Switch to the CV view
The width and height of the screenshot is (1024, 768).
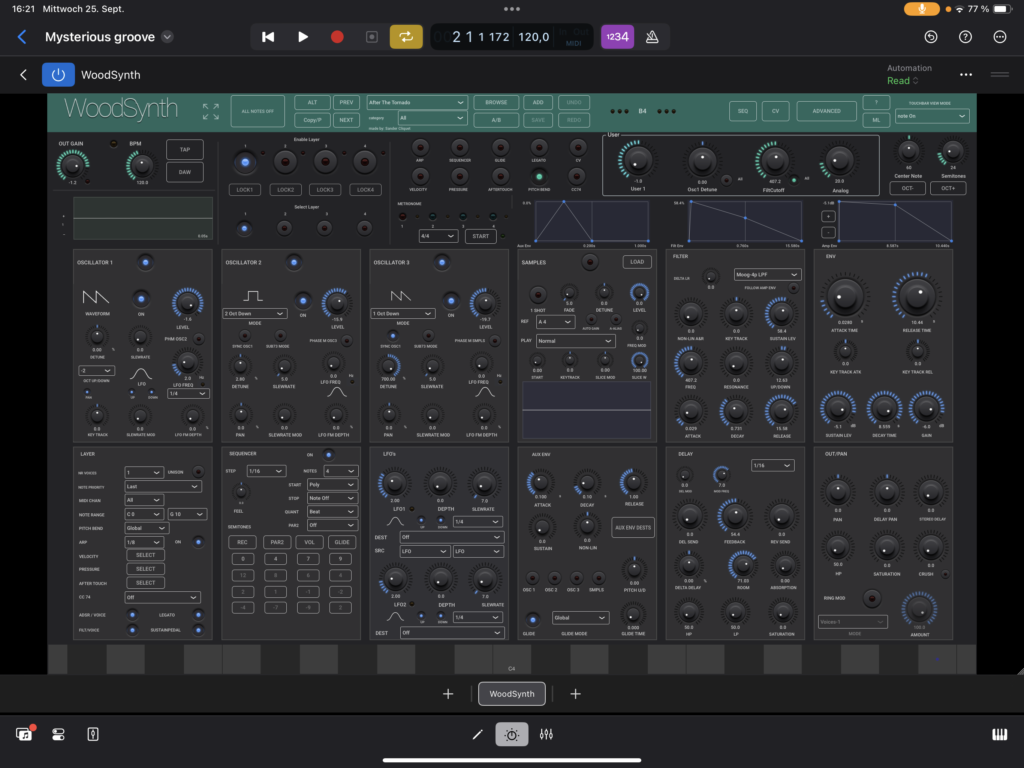tap(775, 111)
